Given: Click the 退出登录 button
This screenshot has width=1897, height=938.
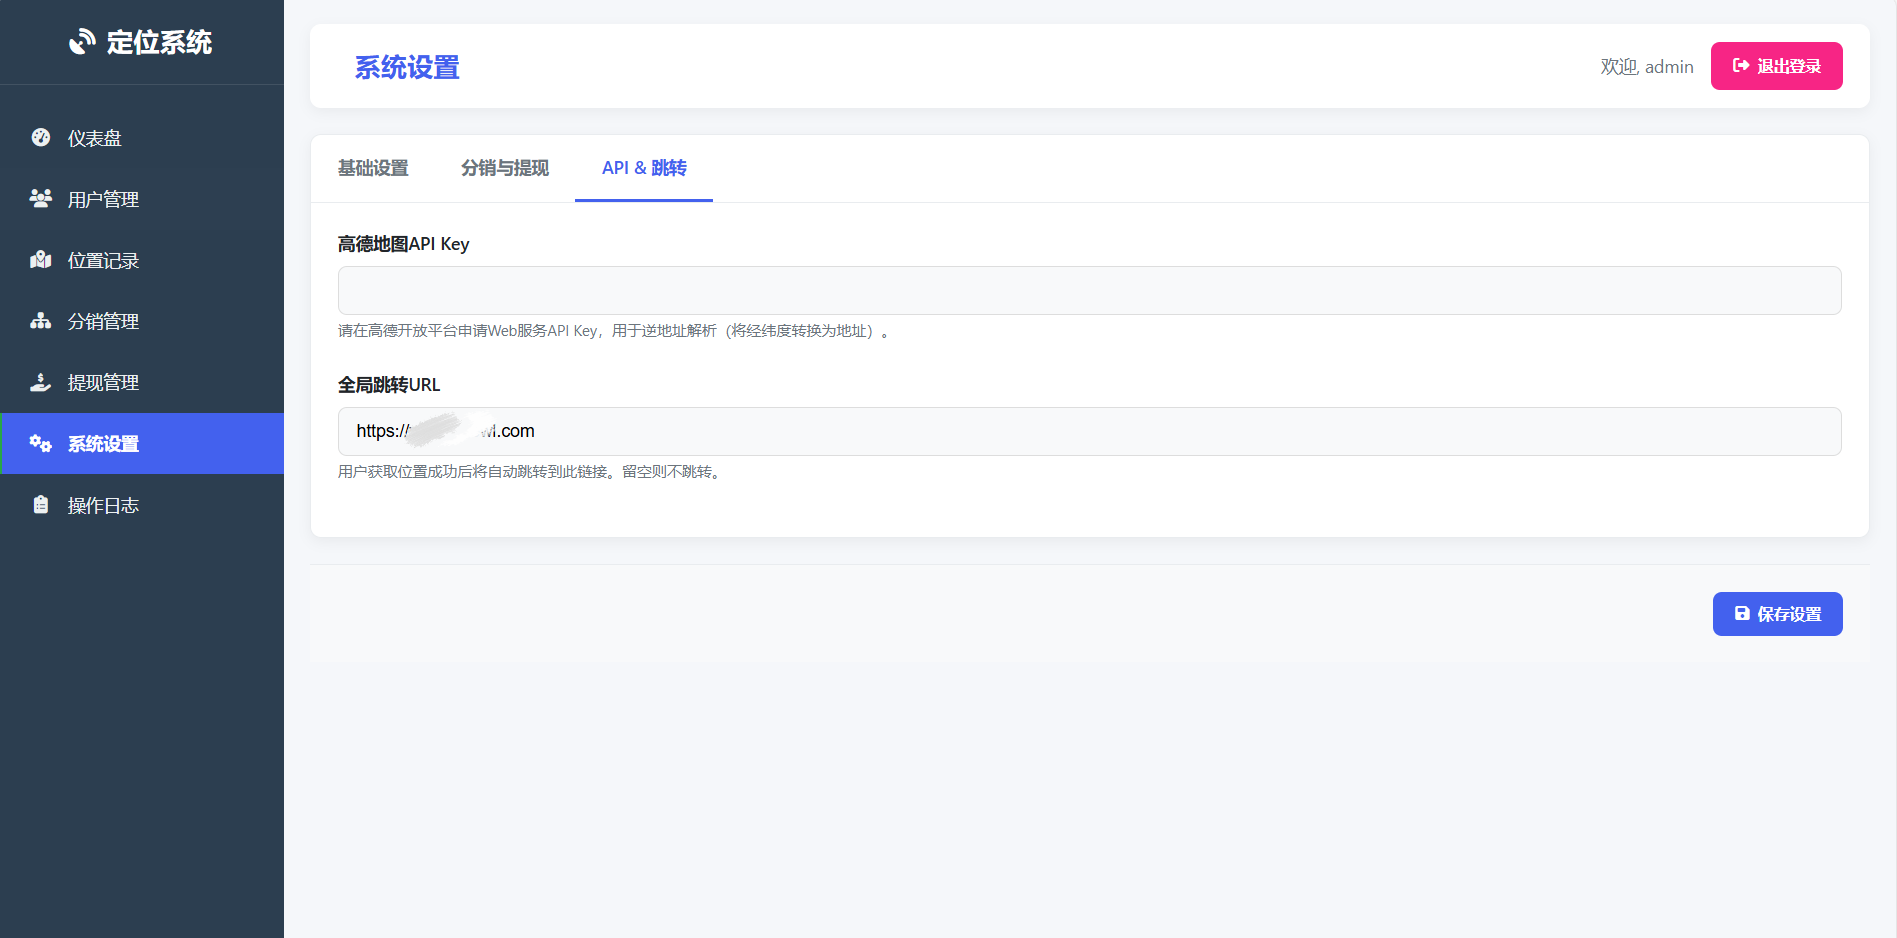Looking at the screenshot, I should (x=1776, y=66).
